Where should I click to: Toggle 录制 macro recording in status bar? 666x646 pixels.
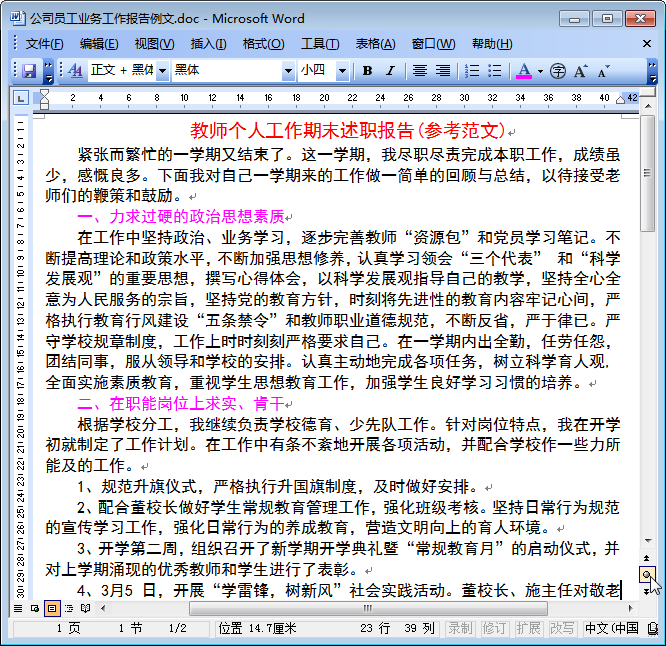coord(460,628)
